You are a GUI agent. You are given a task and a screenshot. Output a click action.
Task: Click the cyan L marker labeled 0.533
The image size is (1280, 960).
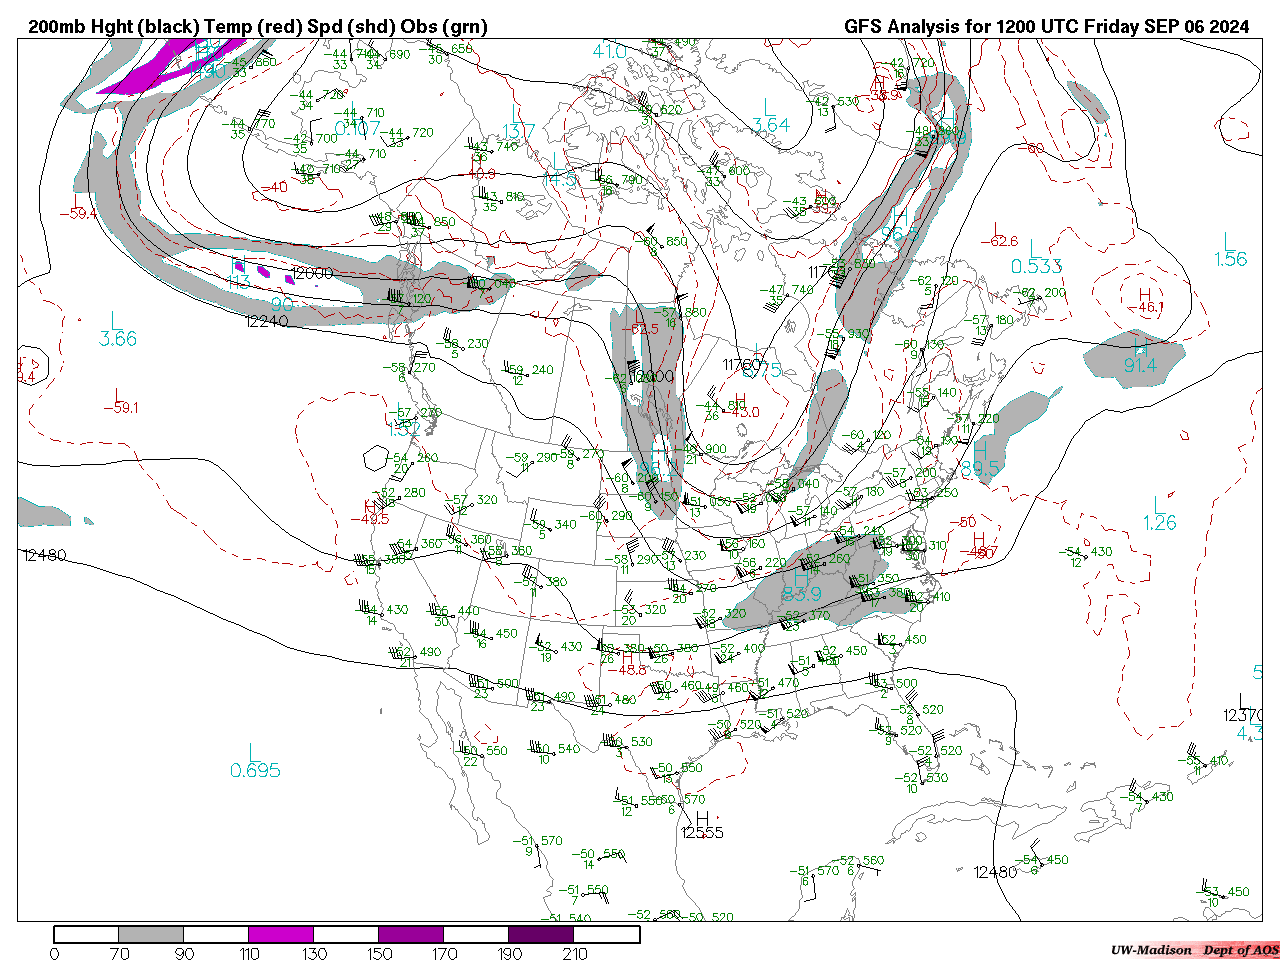point(1035,247)
